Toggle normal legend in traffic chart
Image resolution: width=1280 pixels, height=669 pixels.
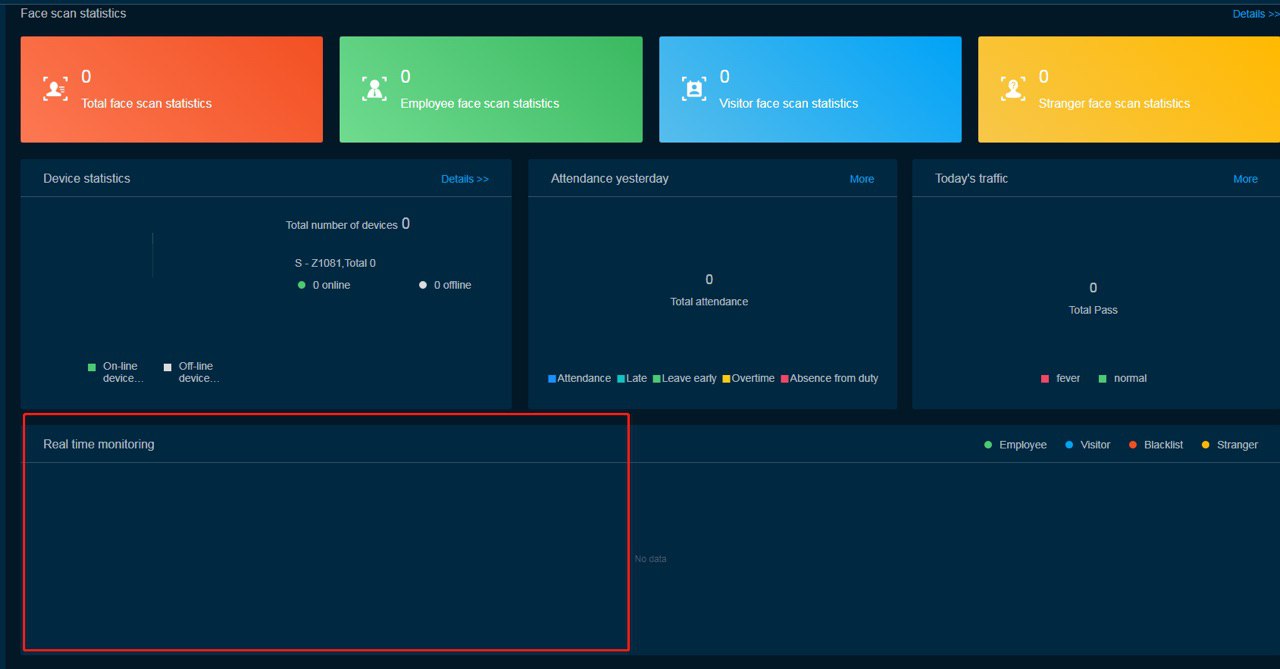[1123, 378]
